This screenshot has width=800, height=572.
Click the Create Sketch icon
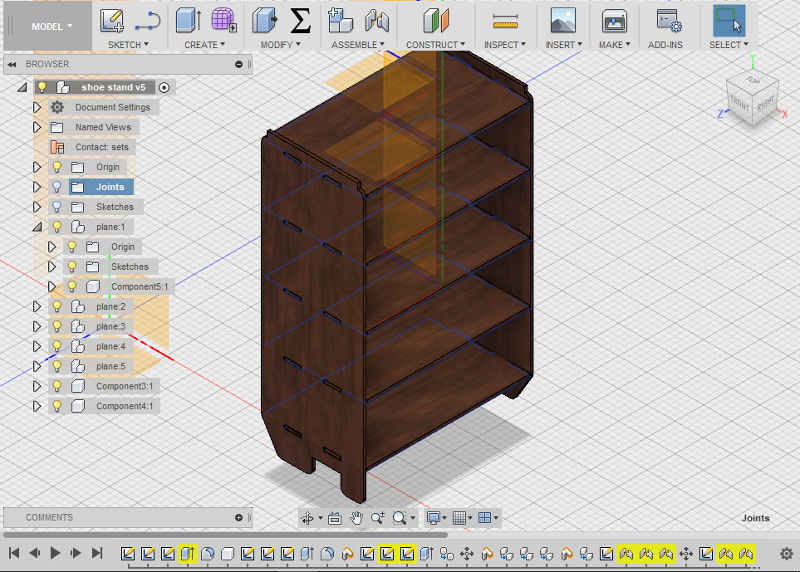click(x=112, y=21)
